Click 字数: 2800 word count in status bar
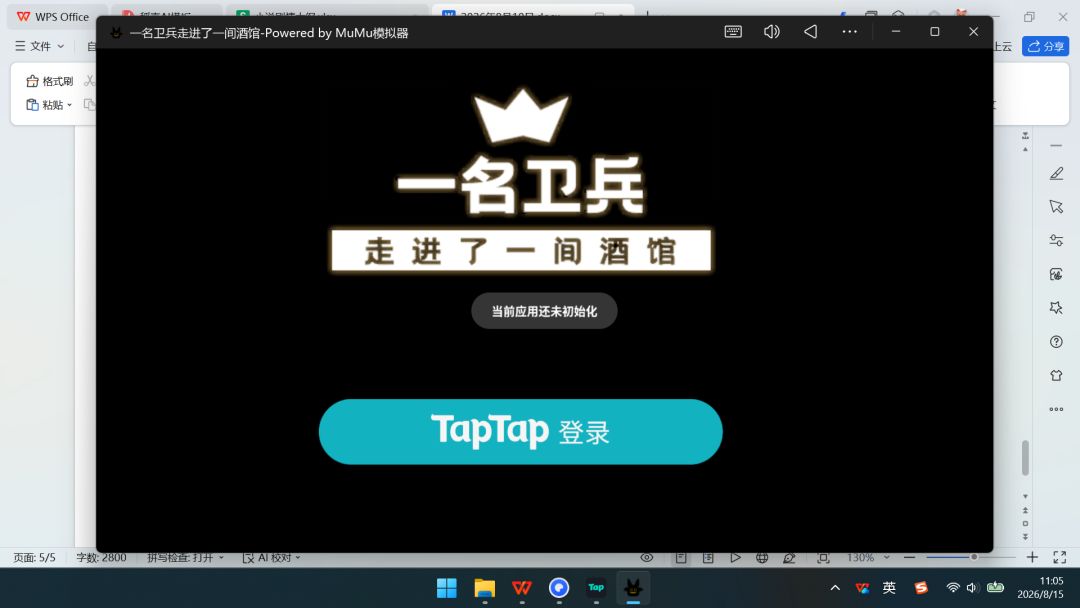The width and height of the screenshot is (1080, 608). point(101,558)
